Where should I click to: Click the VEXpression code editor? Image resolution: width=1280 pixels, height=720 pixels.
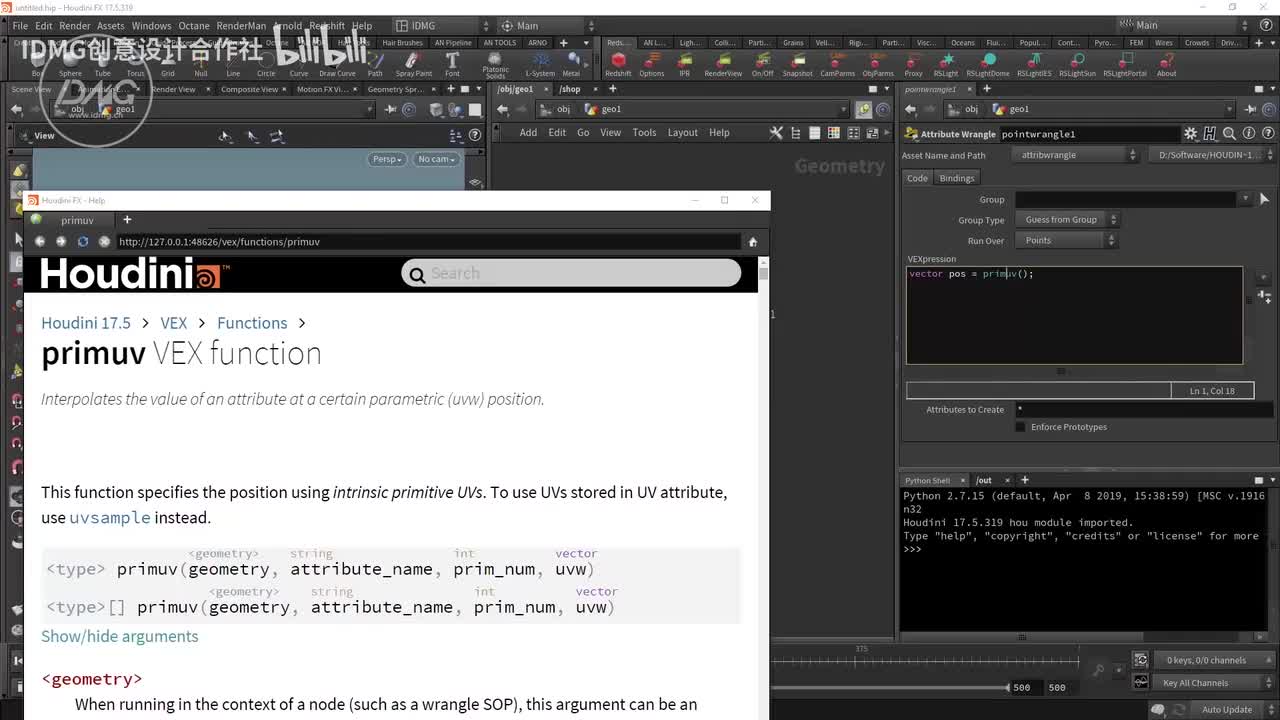(x=1075, y=315)
